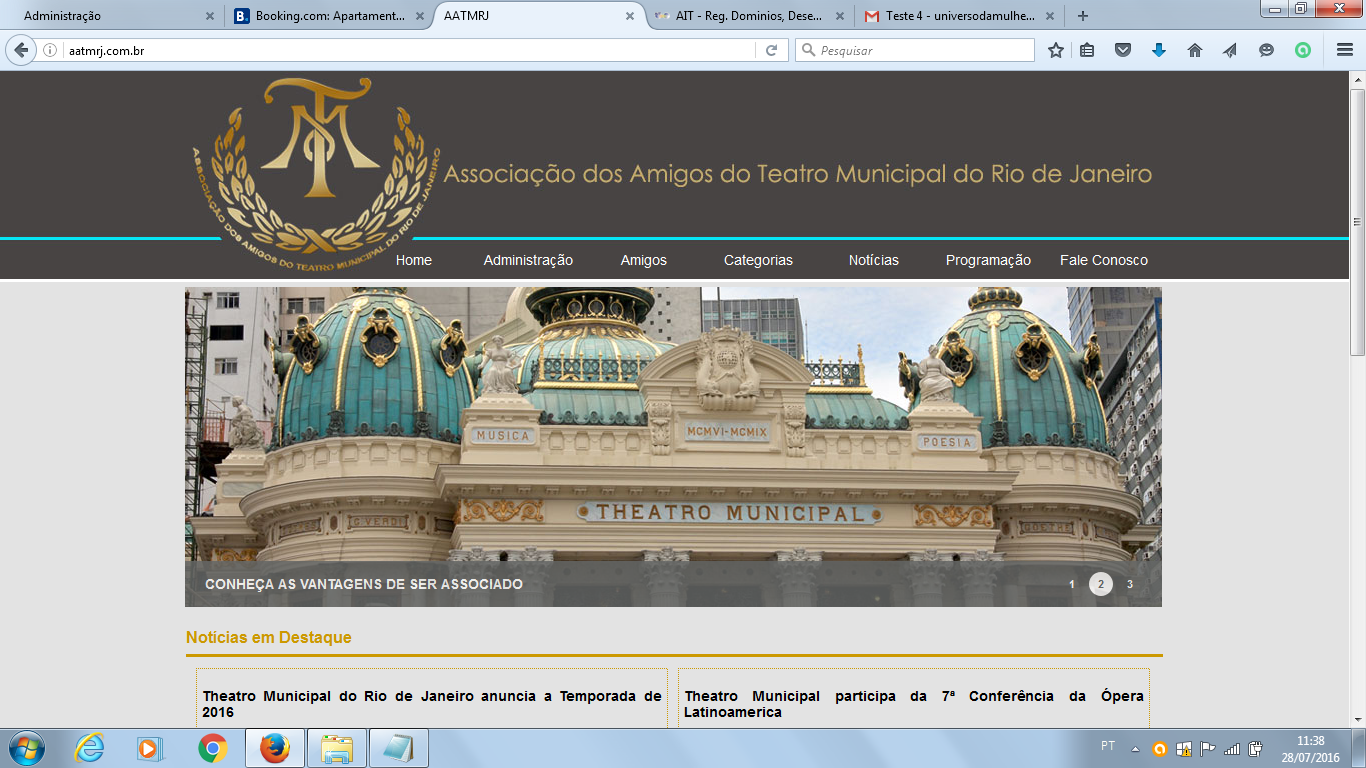Open the Firefox hamburger menu
This screenshot has width=1366, height=768.
tap(1345, 50)
